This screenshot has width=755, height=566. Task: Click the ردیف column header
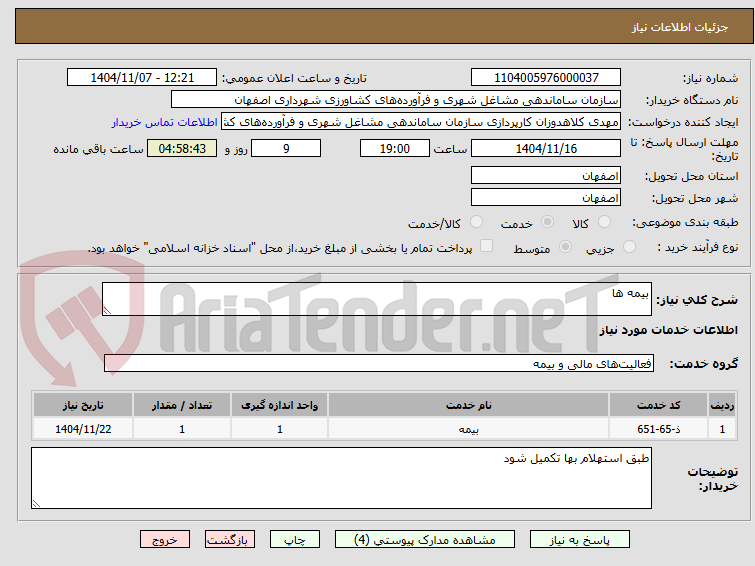coord(722,405)
